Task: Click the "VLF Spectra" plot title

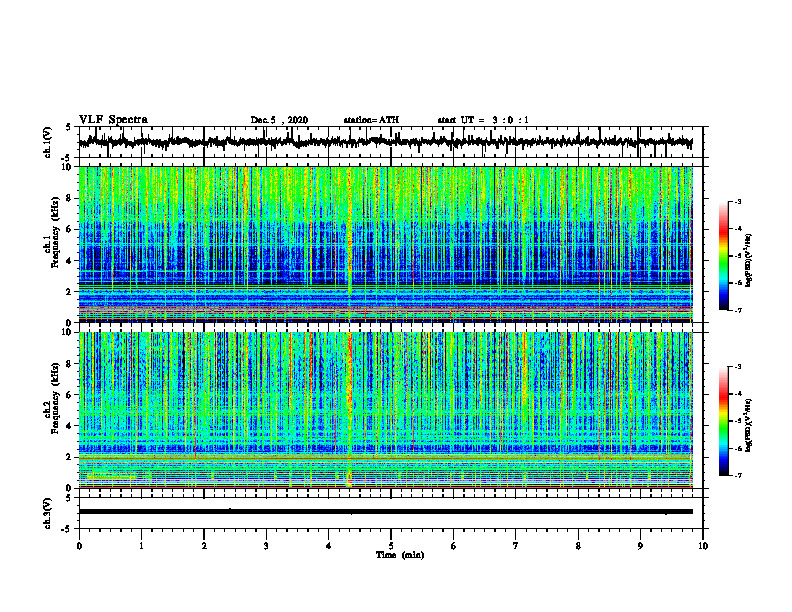Action: tap(113, 120)
